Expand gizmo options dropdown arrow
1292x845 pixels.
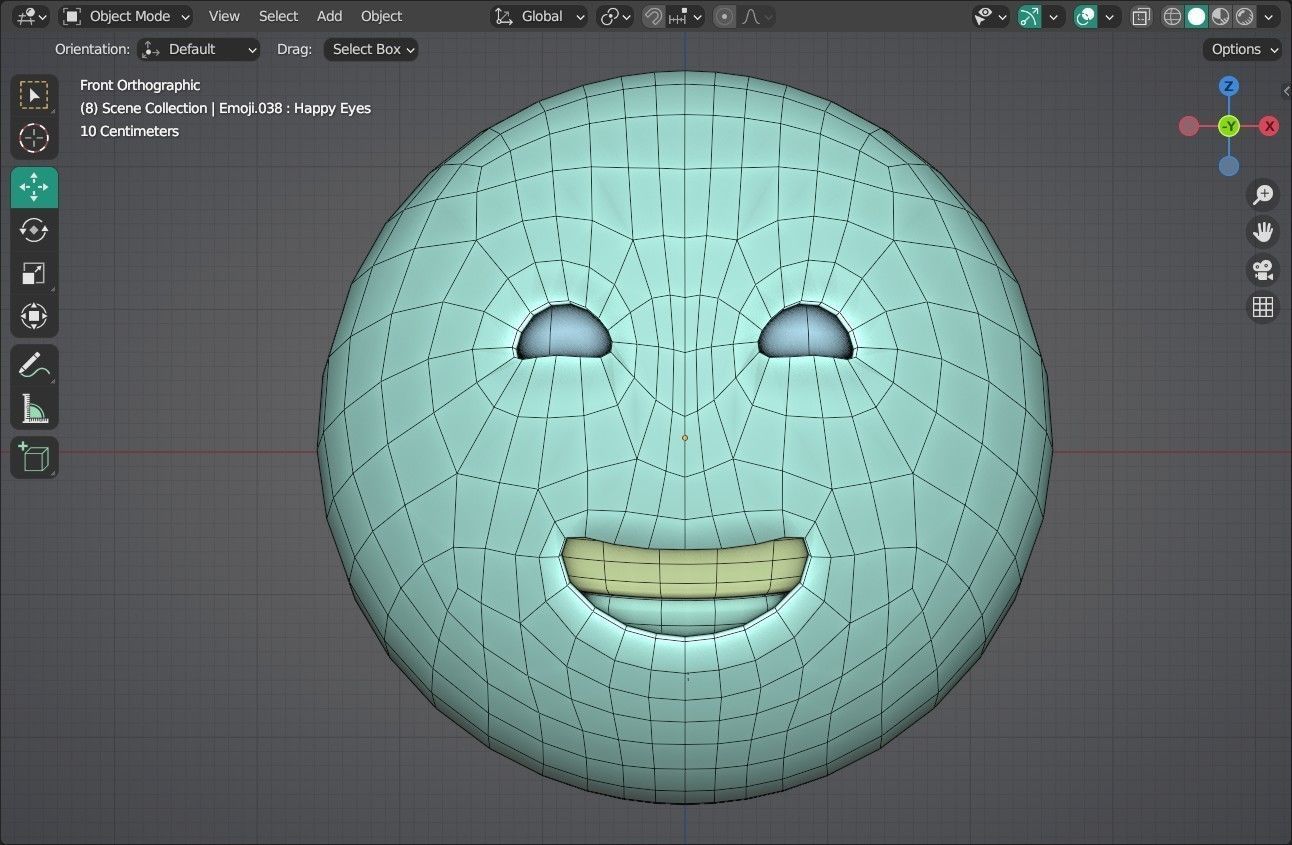[x=1053, y=16]
